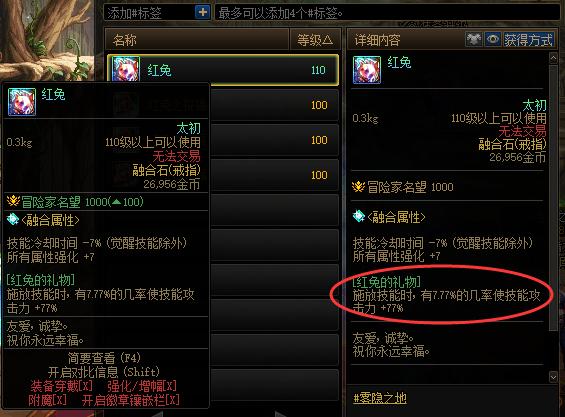Click the 红兔 icon in the tooltip popup

tap(22, 102)
